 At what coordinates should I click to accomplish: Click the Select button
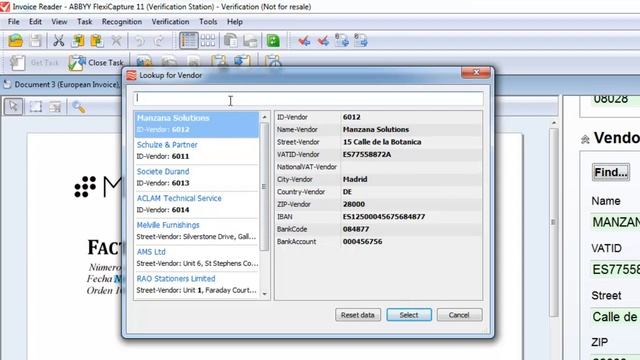click(409, 315)
